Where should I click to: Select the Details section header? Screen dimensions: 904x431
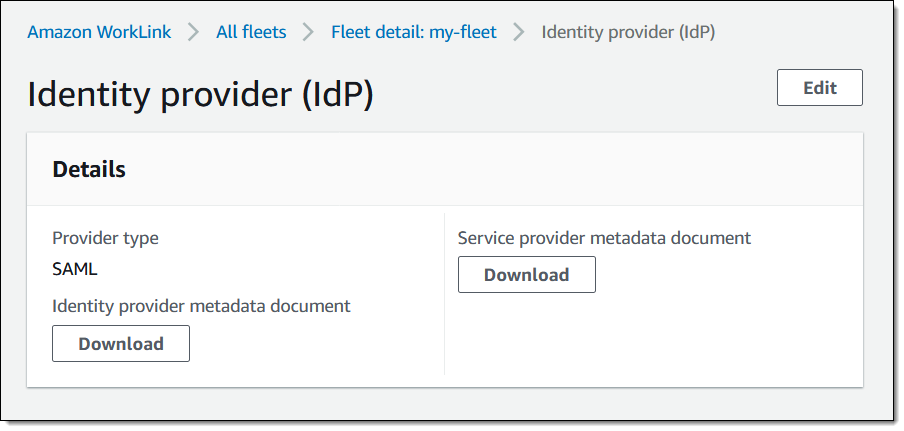89,169
